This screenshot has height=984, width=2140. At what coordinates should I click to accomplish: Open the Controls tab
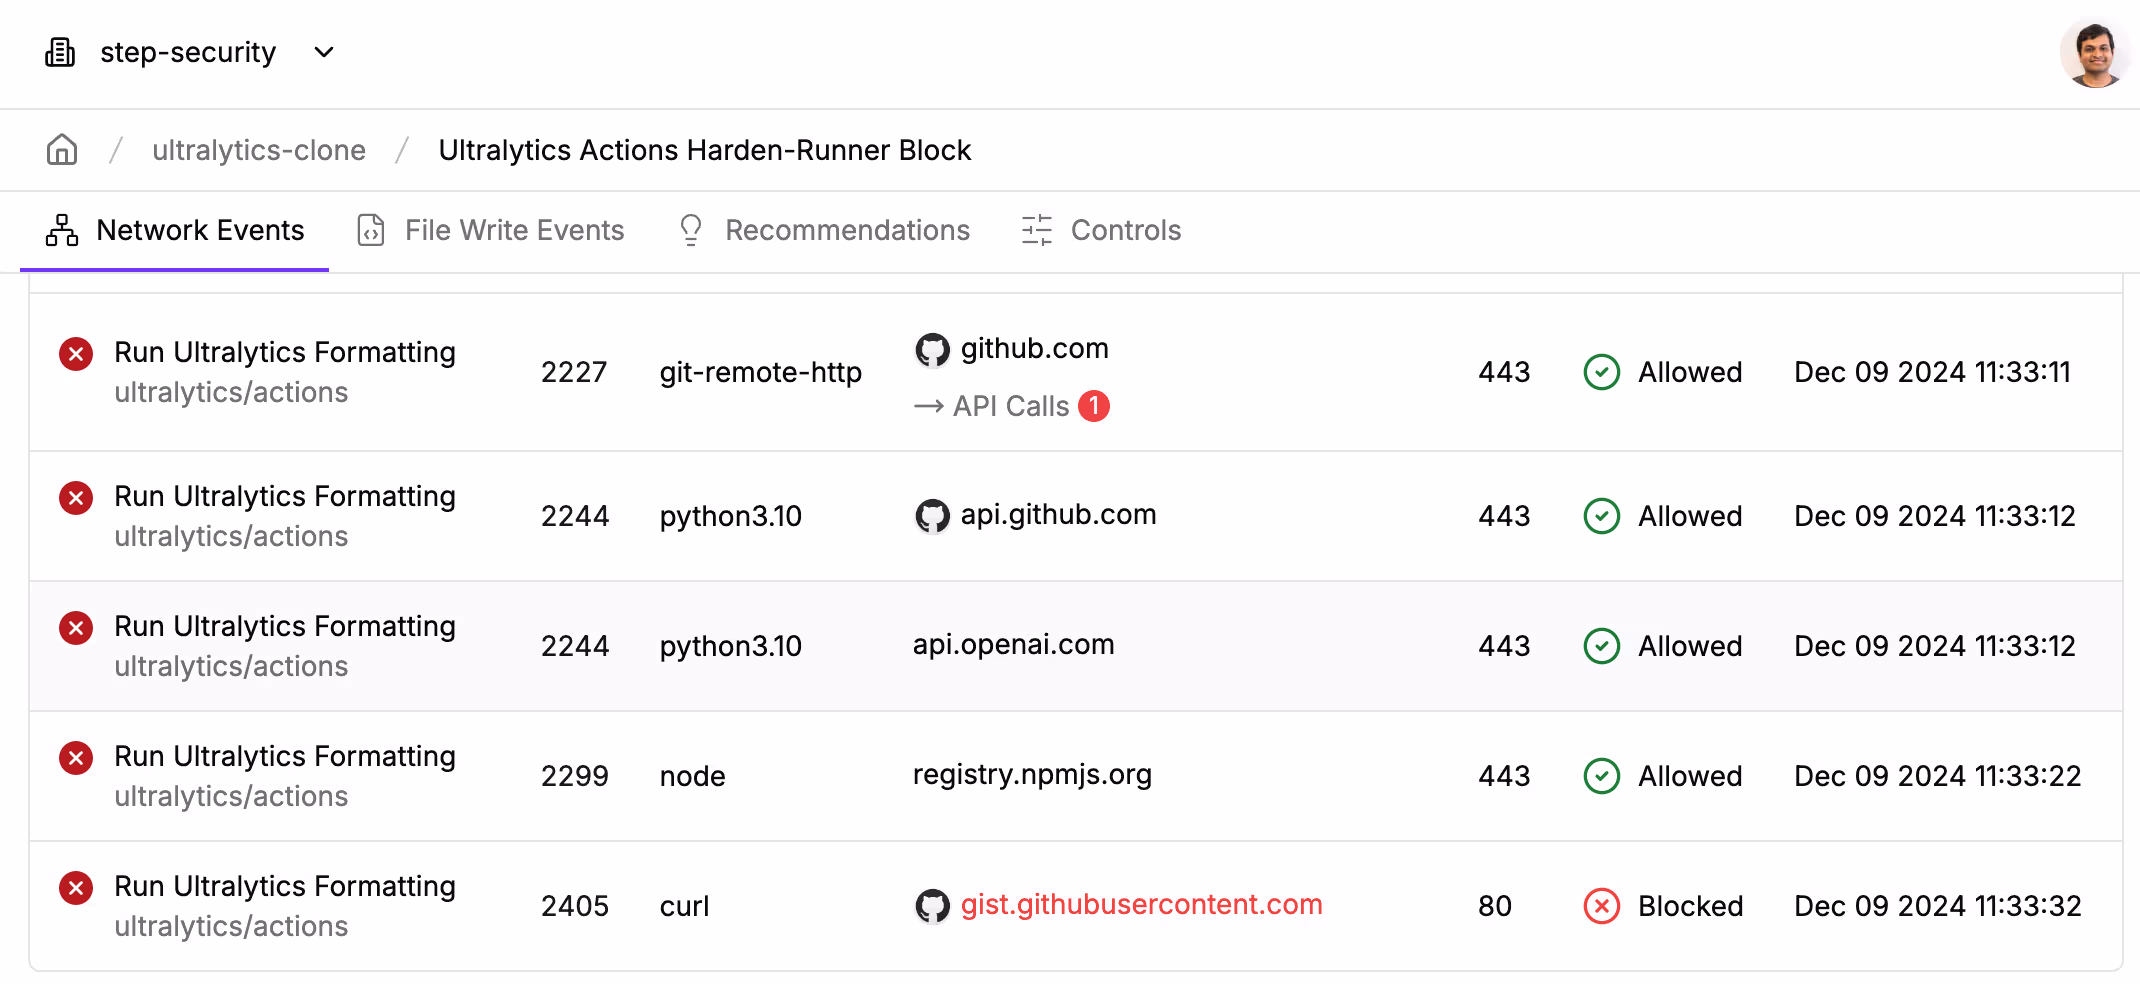coord(1101,230)
